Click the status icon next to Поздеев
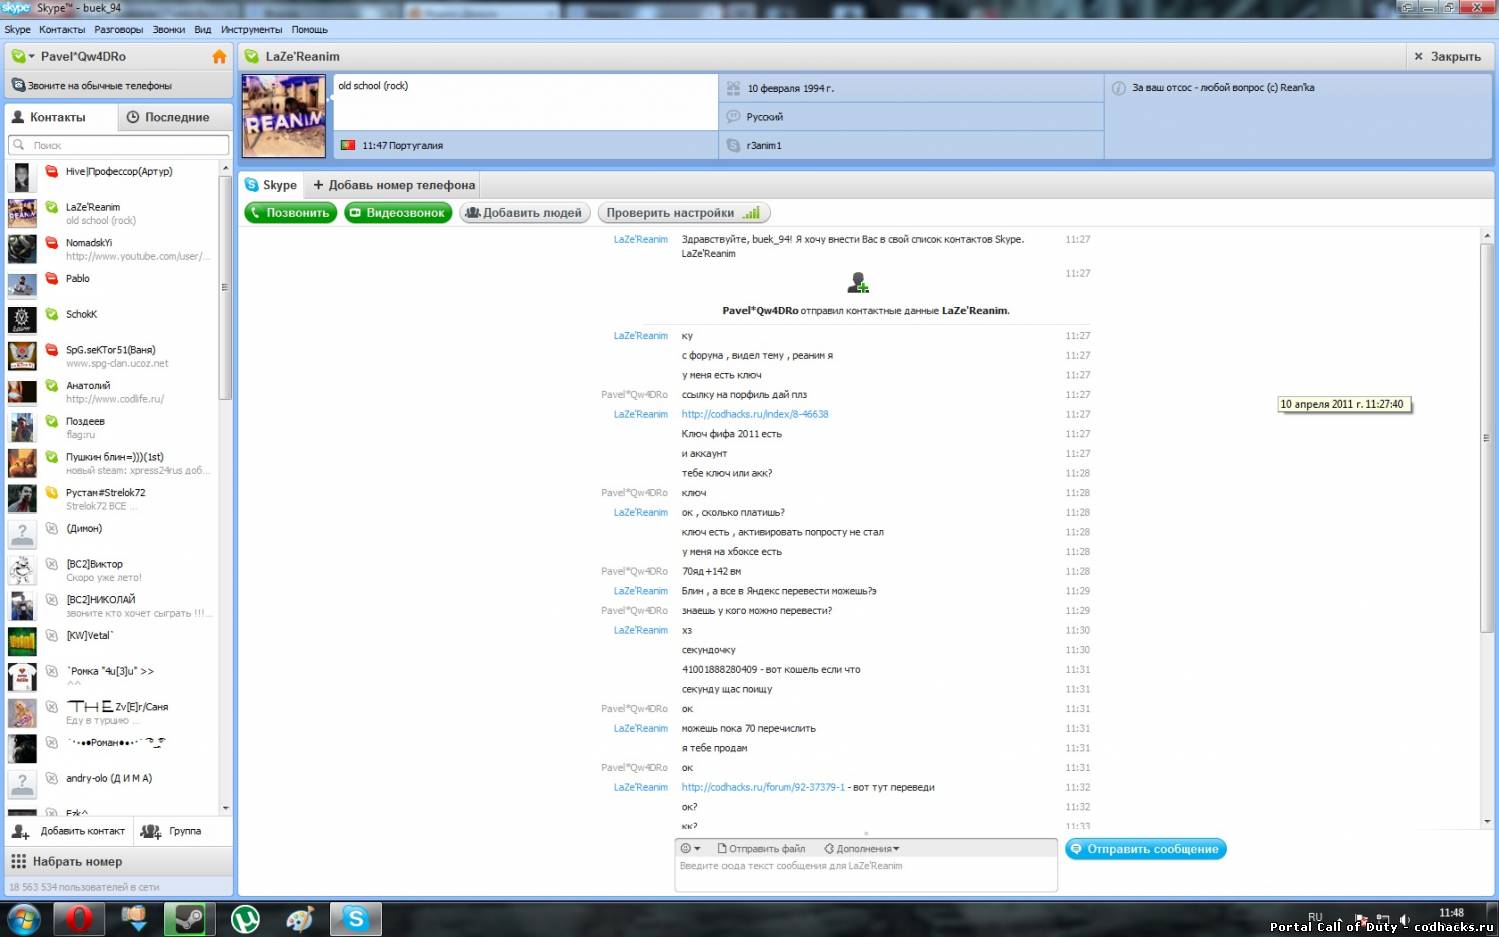 (x=52, y=422)
